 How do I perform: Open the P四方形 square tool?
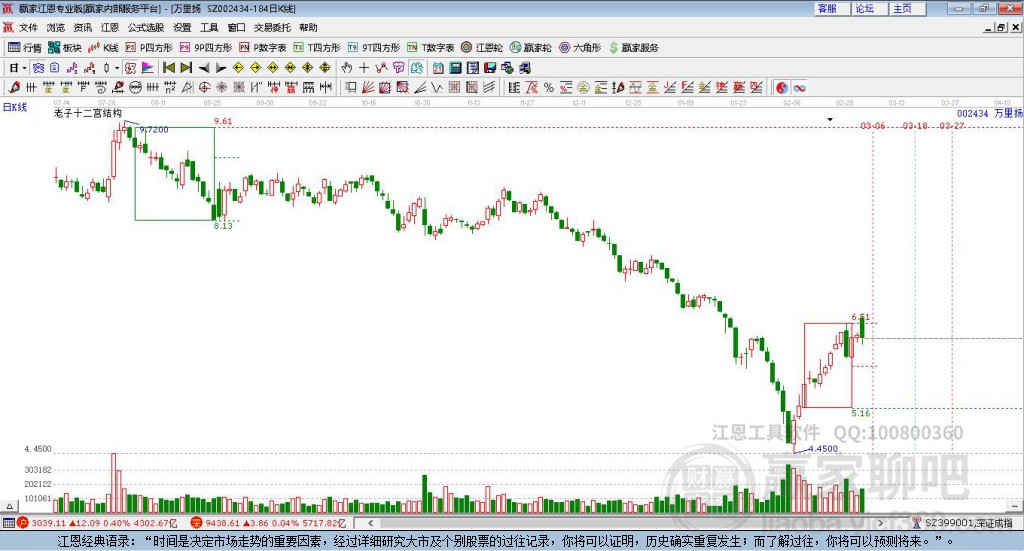(149, 48)
